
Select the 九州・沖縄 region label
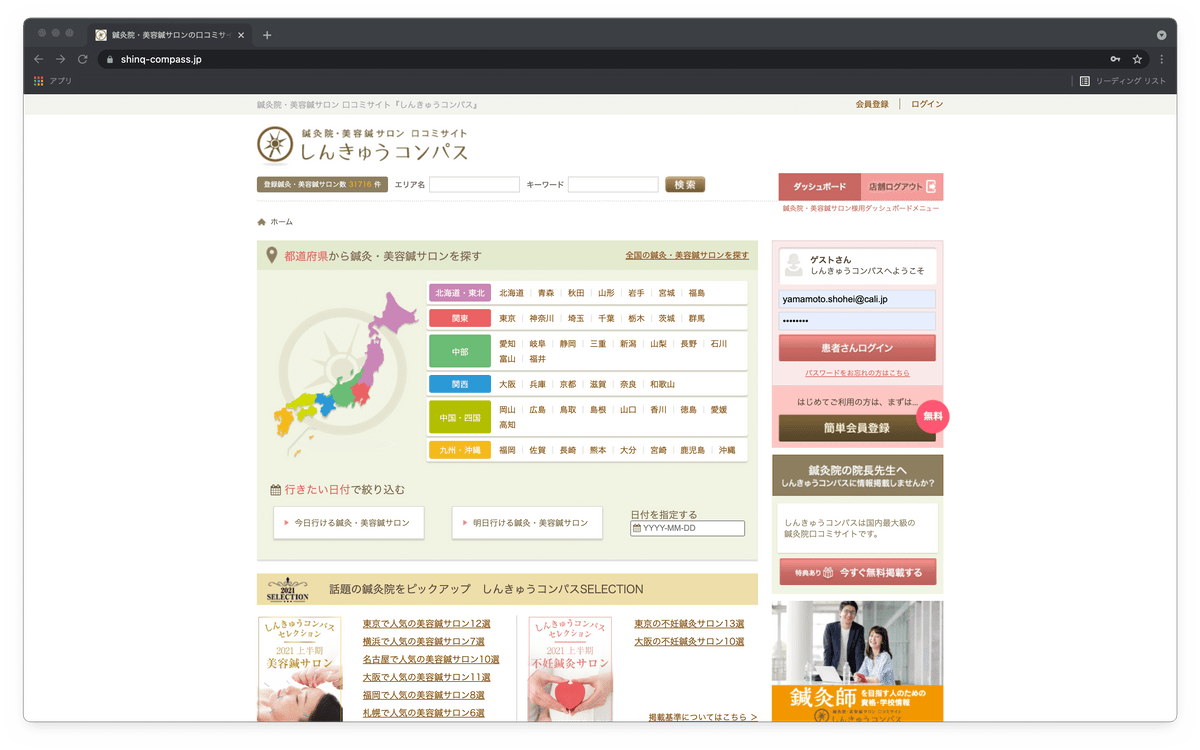[x=460, y=450]
